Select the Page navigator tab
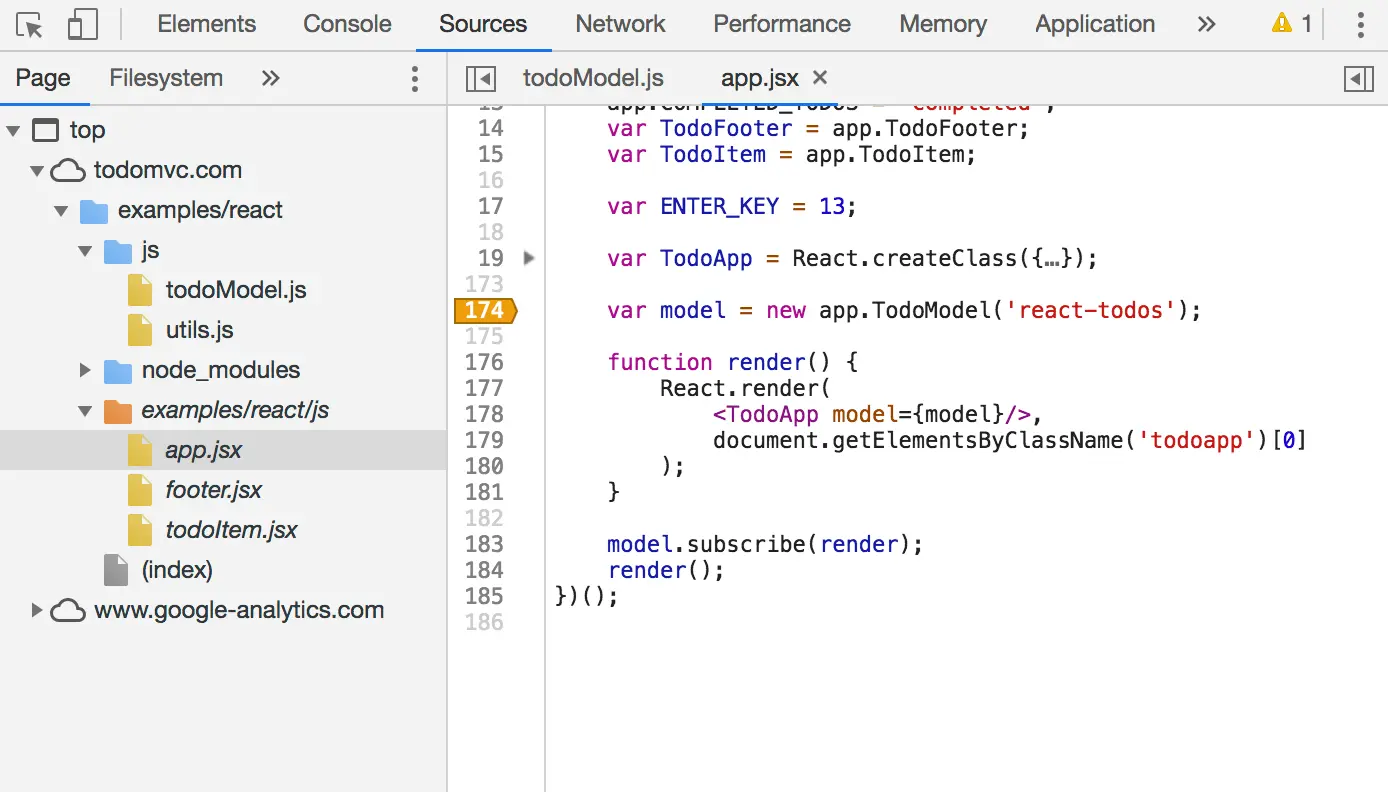Screen dimensions: 1388x792 [43, 78]
